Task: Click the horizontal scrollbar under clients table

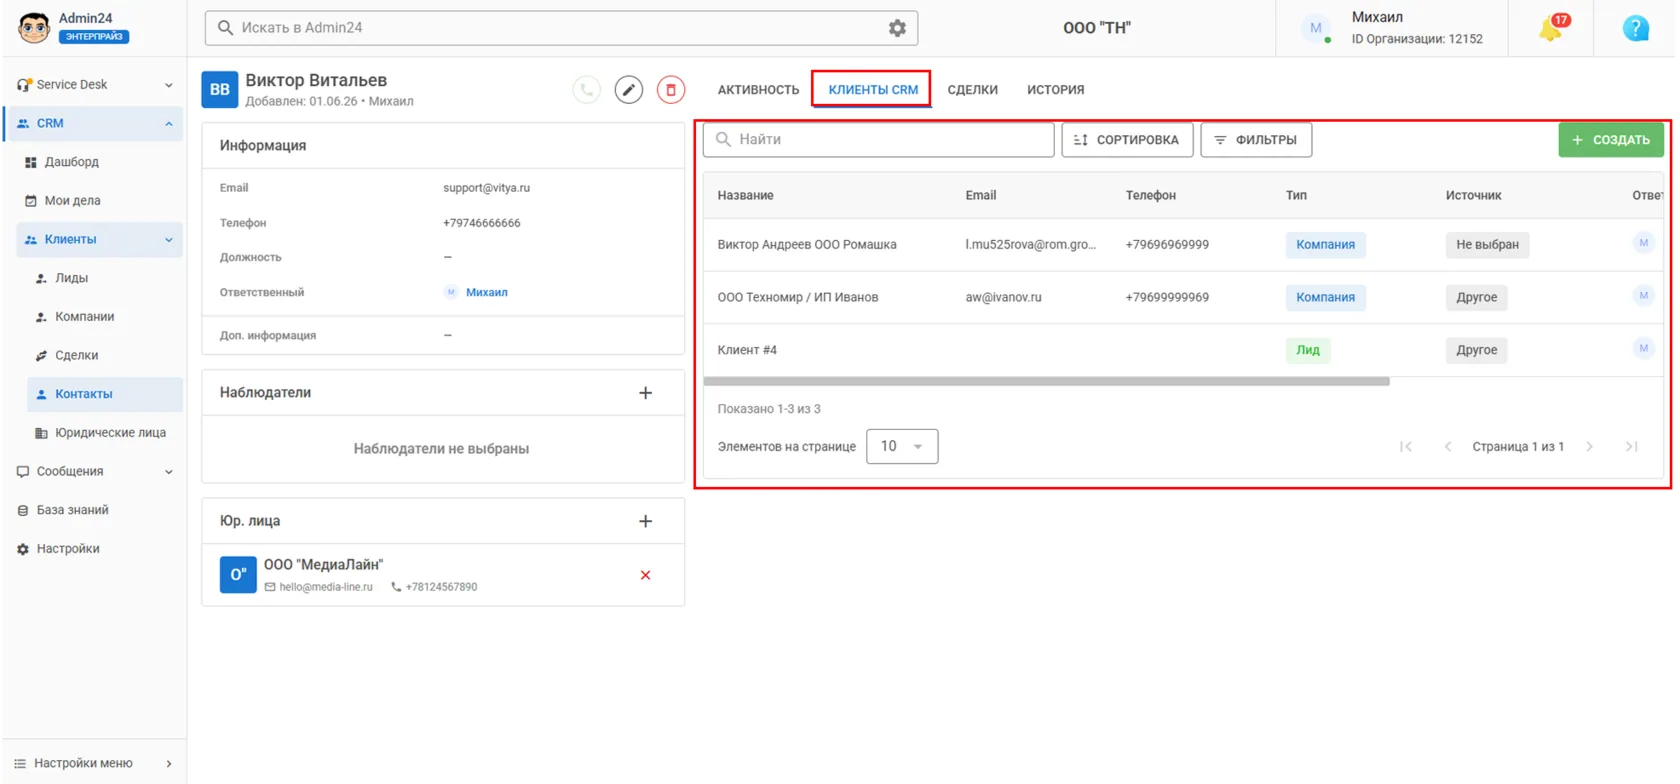Action: [1046, 381]
